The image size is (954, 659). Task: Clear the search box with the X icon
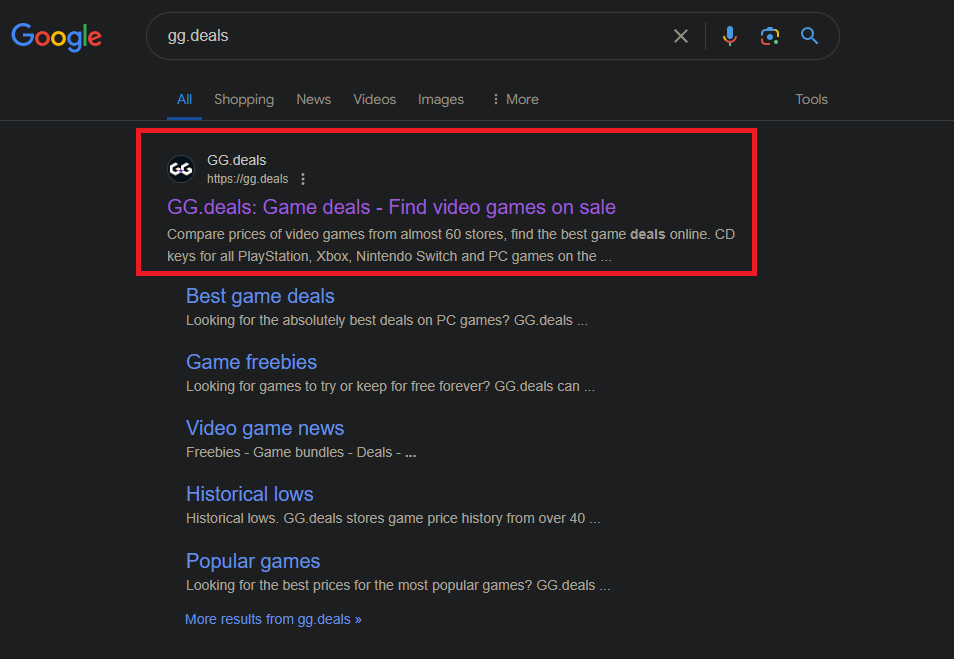point(681,36)
